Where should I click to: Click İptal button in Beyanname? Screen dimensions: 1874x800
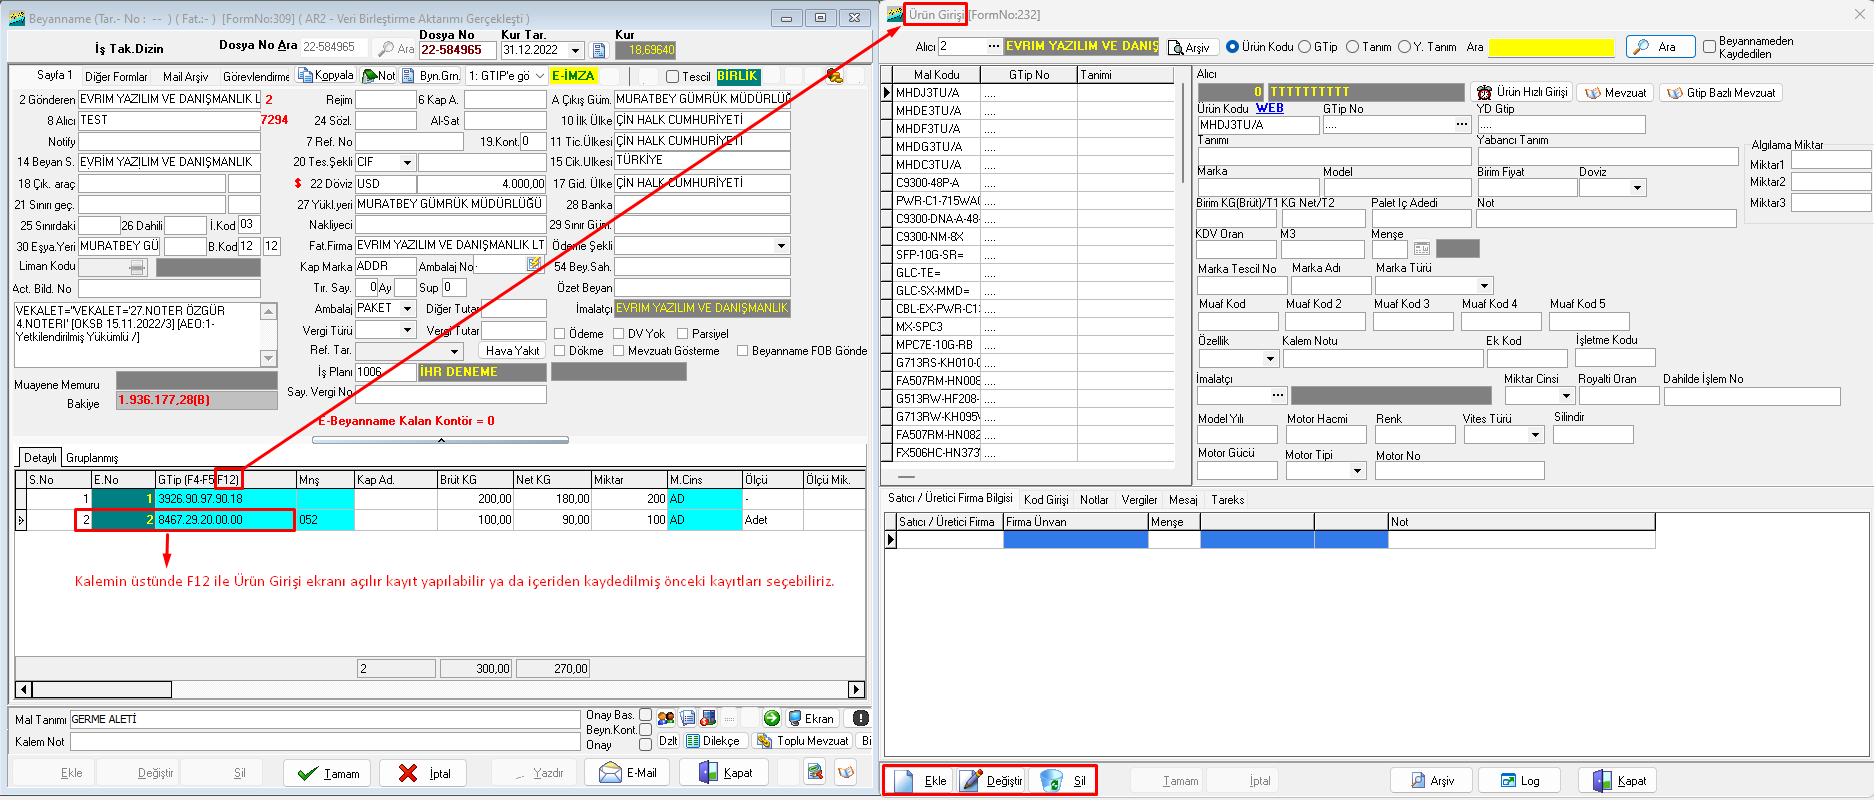(x=423, y=773)
